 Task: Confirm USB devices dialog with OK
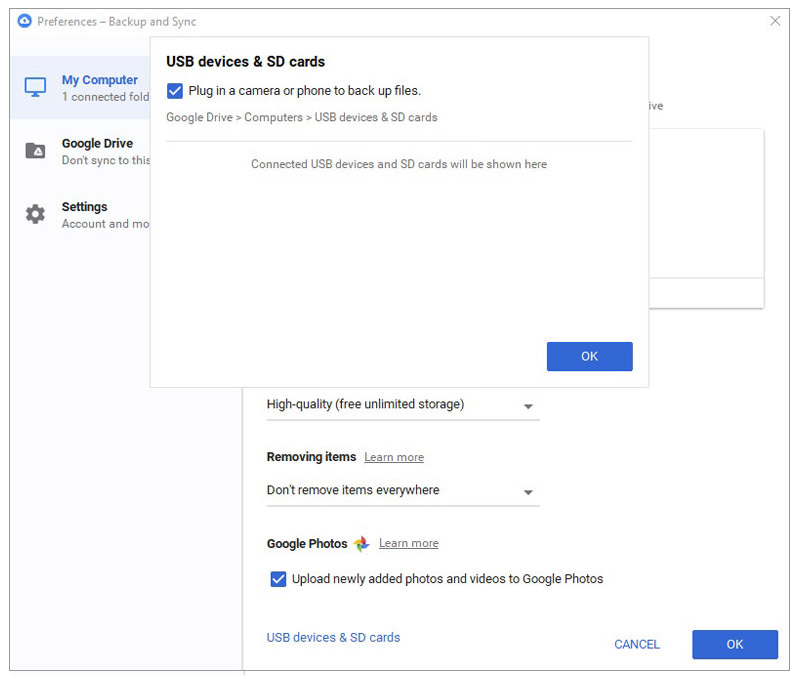589,357
